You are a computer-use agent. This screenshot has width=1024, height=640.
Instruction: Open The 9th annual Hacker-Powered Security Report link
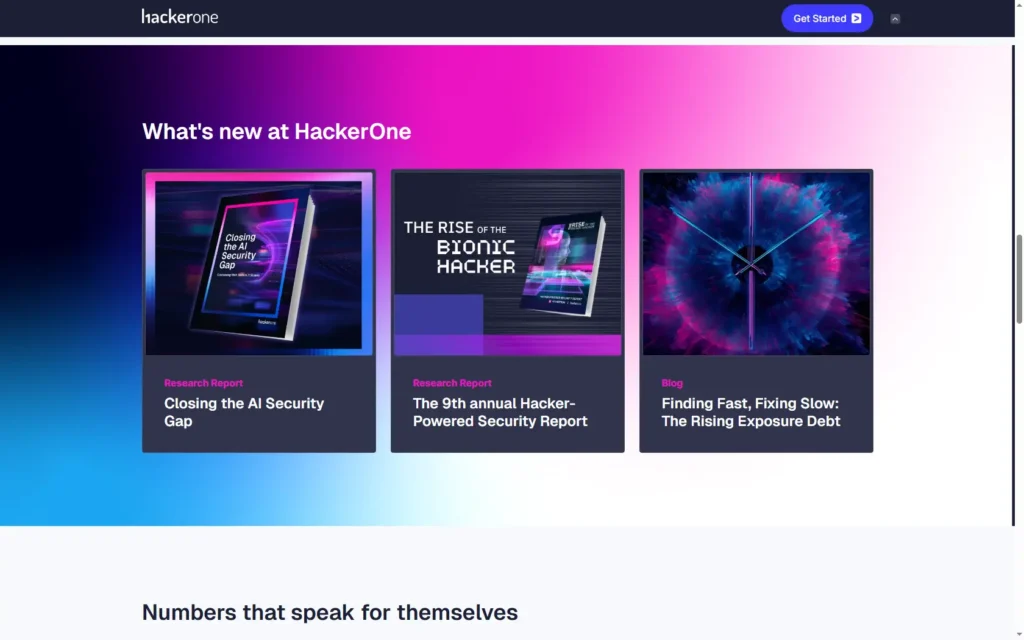point(500,412)
